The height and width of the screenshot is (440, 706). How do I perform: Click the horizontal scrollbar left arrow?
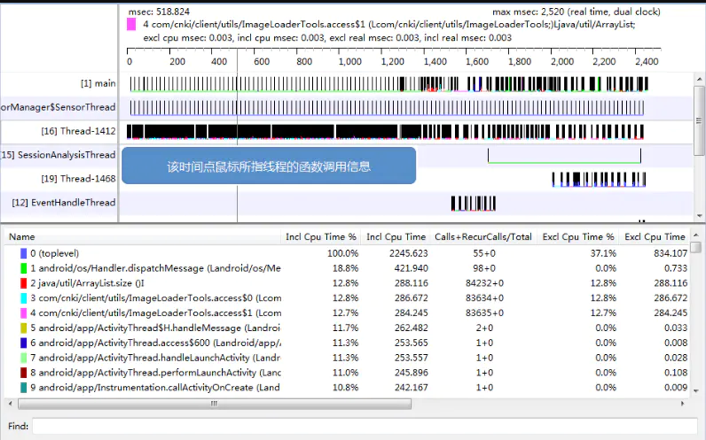click(10, 404)
